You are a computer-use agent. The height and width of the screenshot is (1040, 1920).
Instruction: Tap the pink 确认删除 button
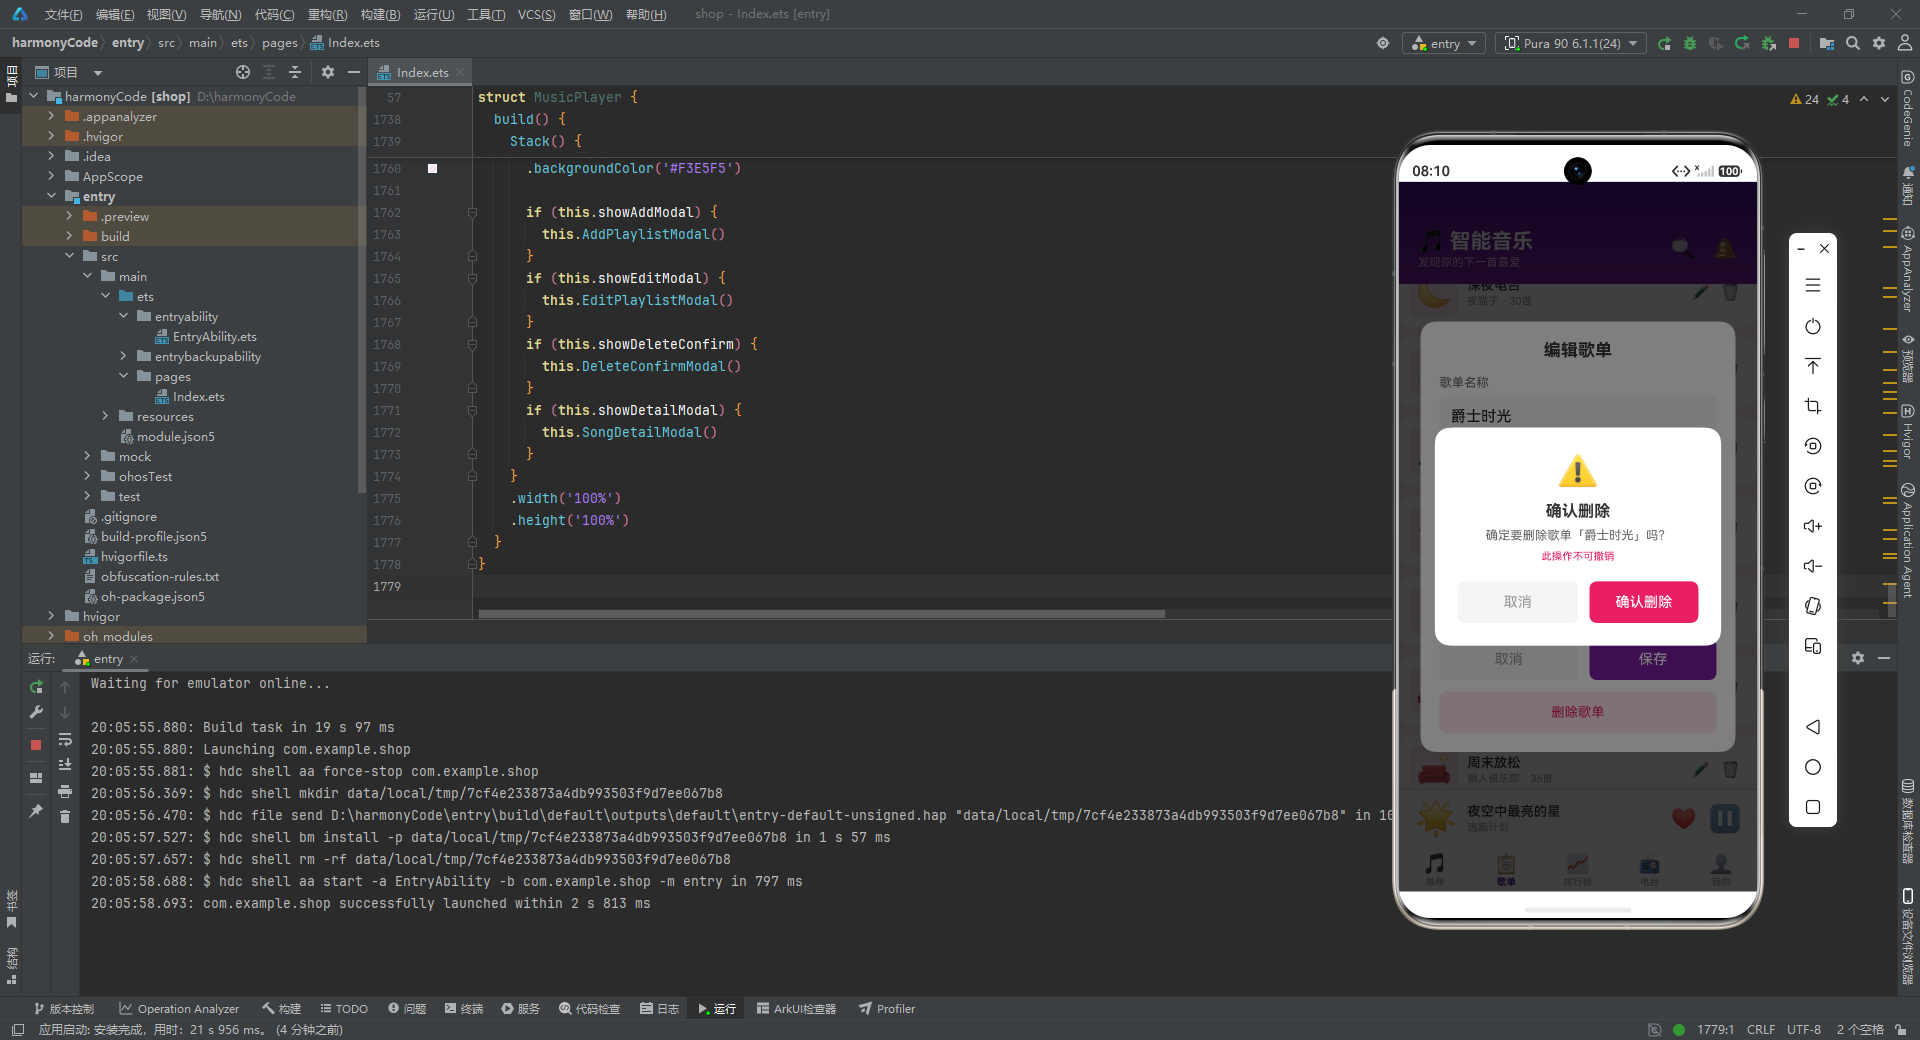point(1644,602)
